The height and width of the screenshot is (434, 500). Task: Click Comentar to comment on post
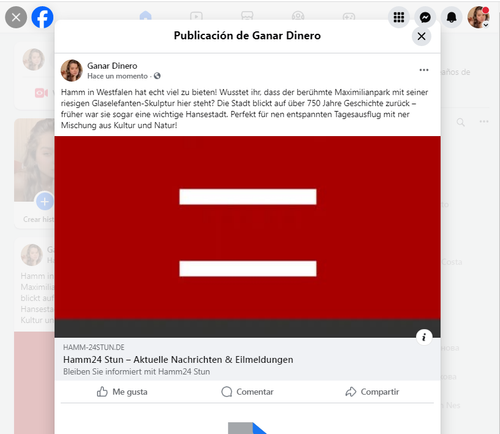(247, 392)
